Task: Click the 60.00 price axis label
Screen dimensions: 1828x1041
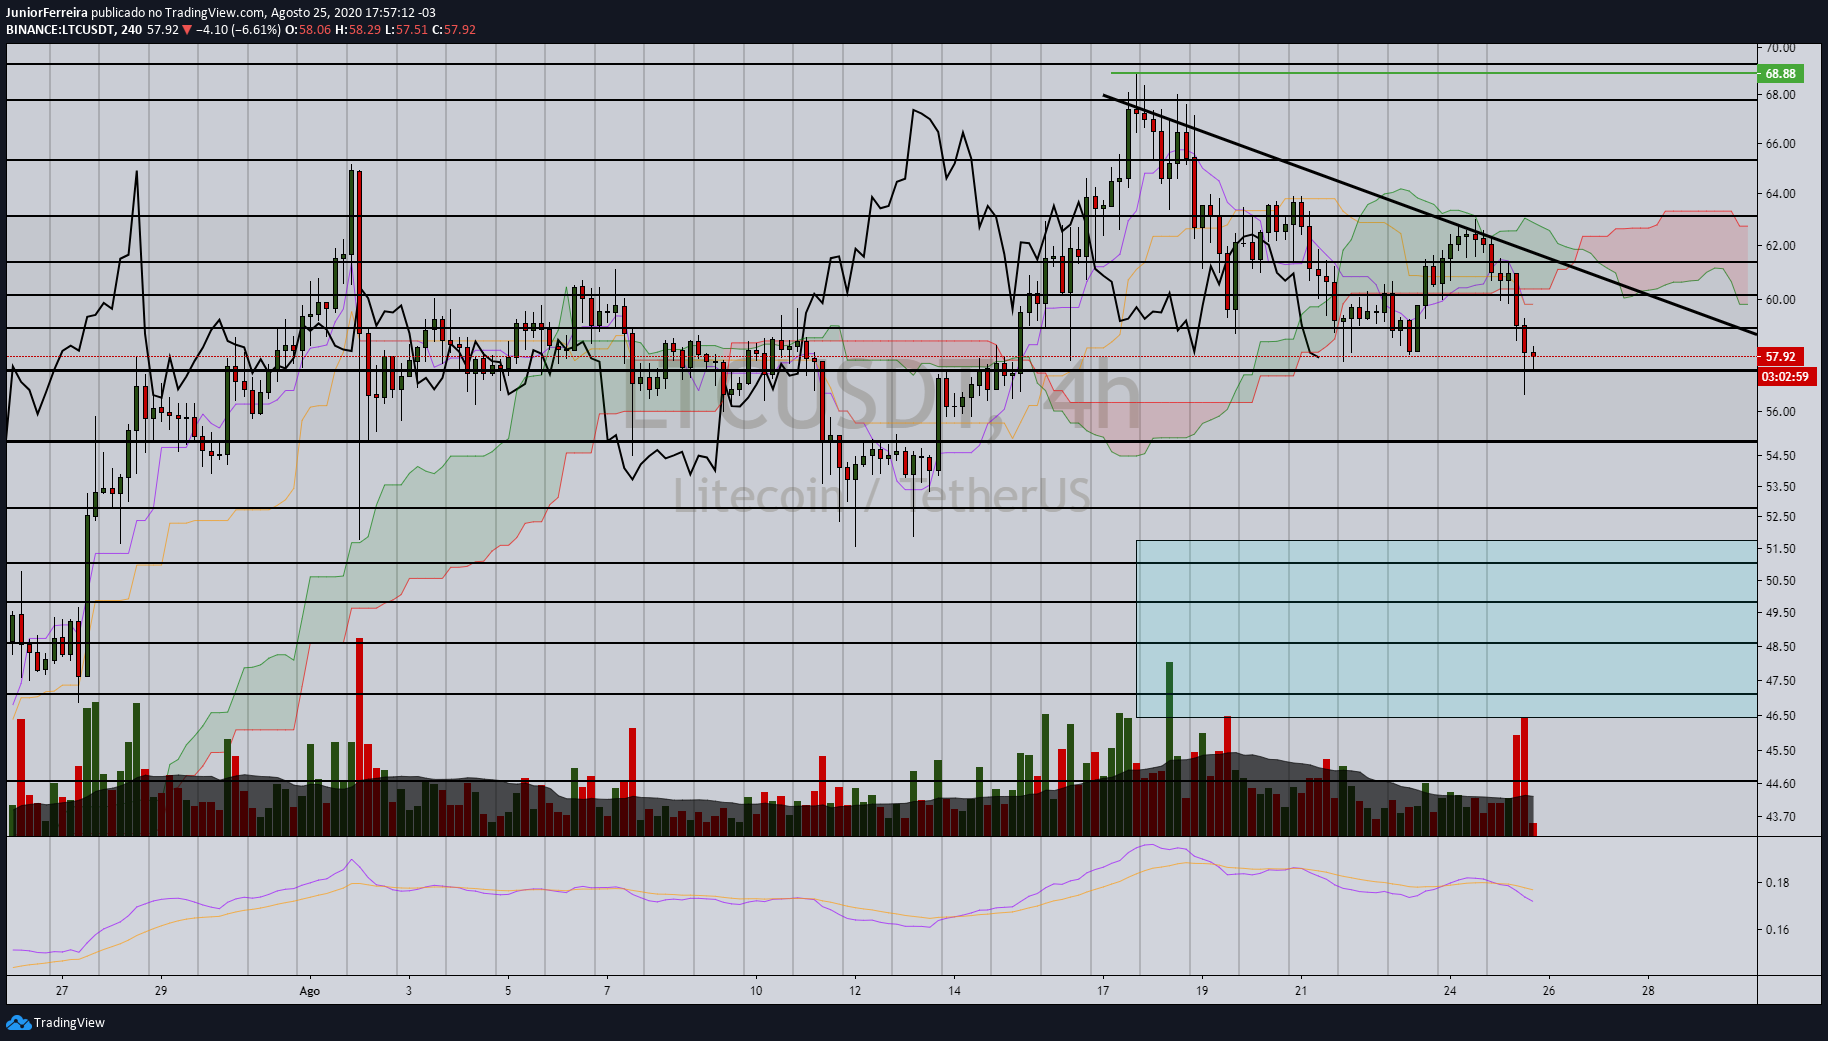Action: [x=1780, y=300]
